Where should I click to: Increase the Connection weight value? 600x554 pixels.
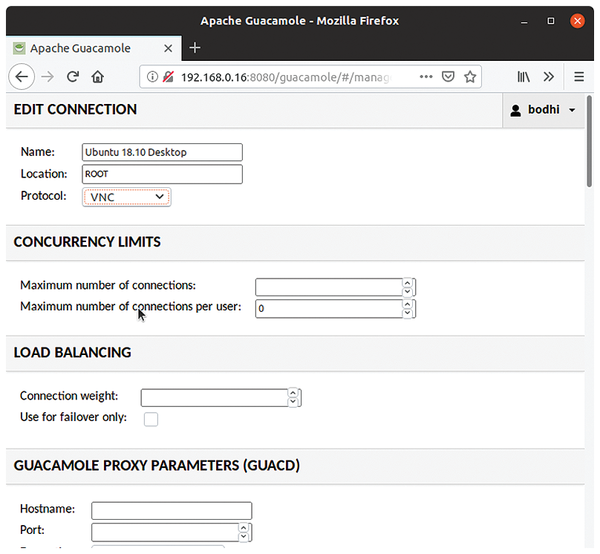coord(293,393)
